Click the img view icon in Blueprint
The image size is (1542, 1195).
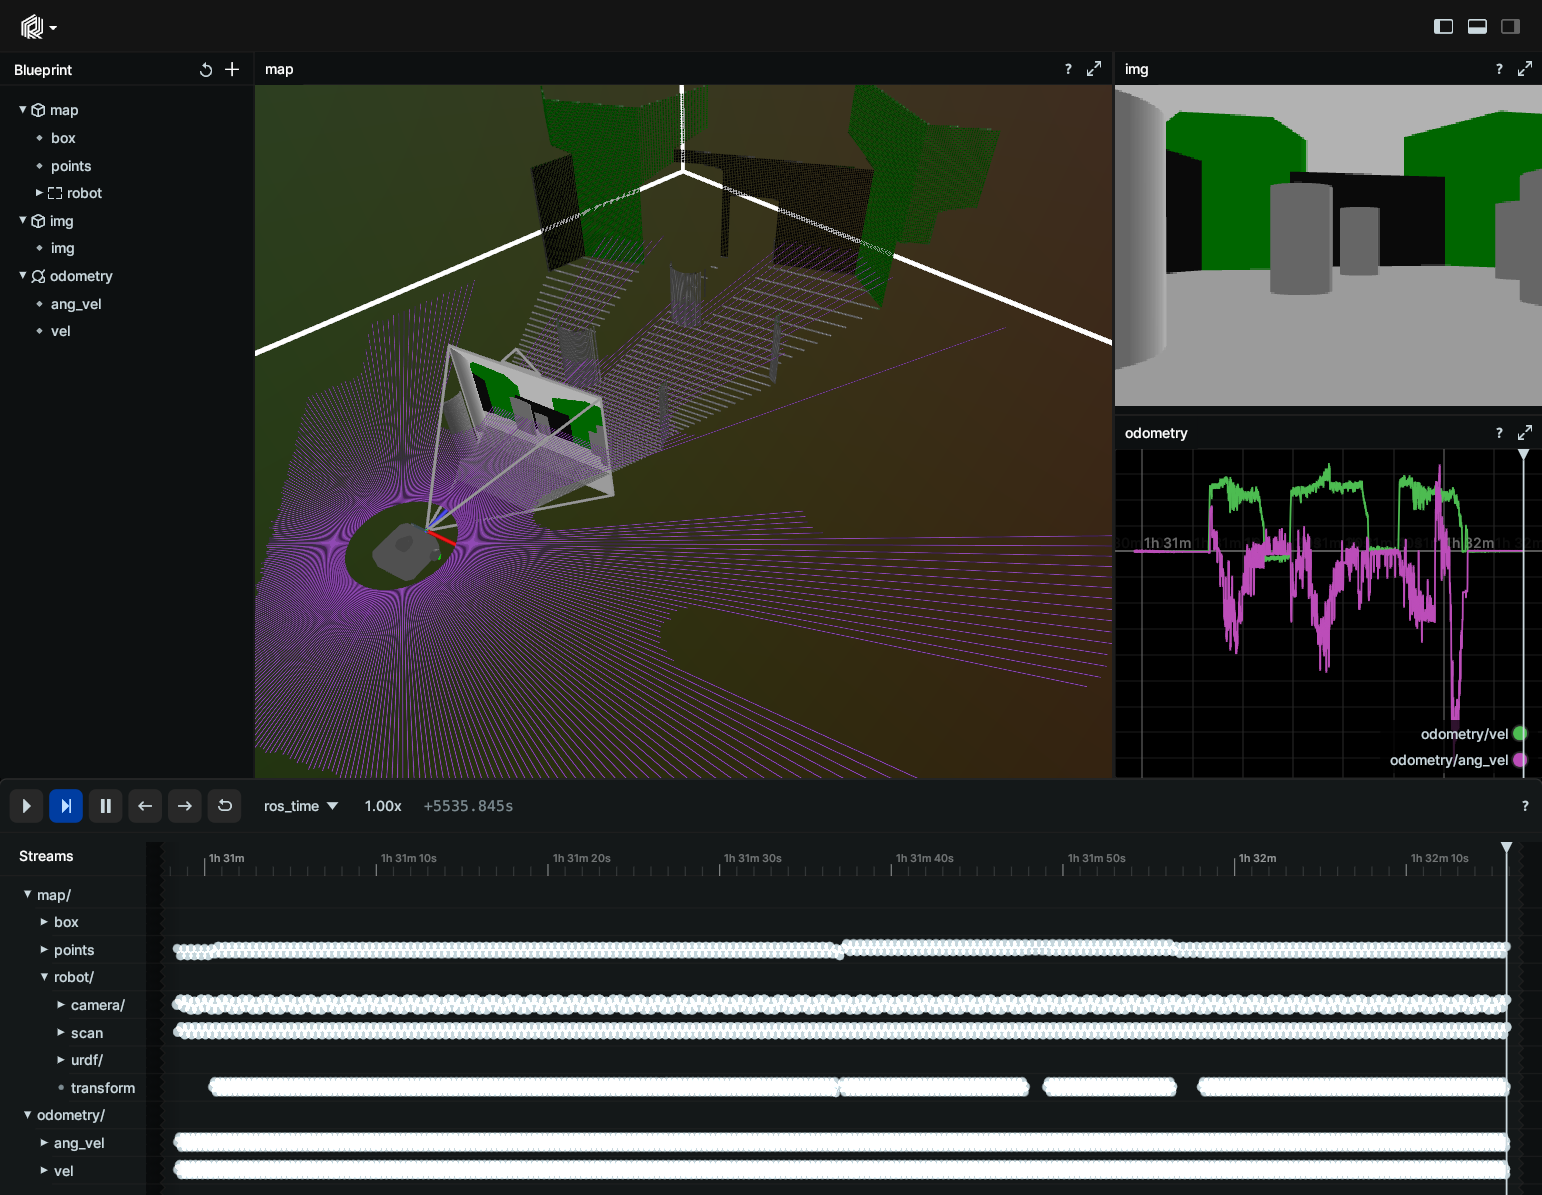tap(38, 221)
